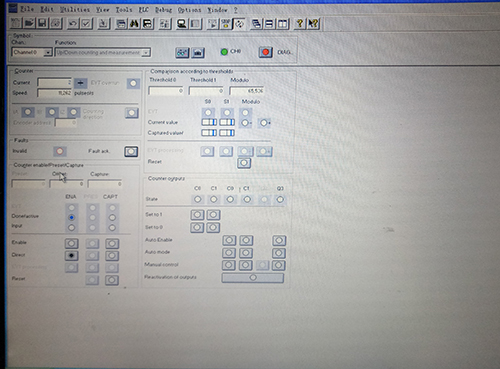This screenshot has width=500, height=369.
Task: Open the Channel 0 dropdown
Action: (x=48, y=52)
